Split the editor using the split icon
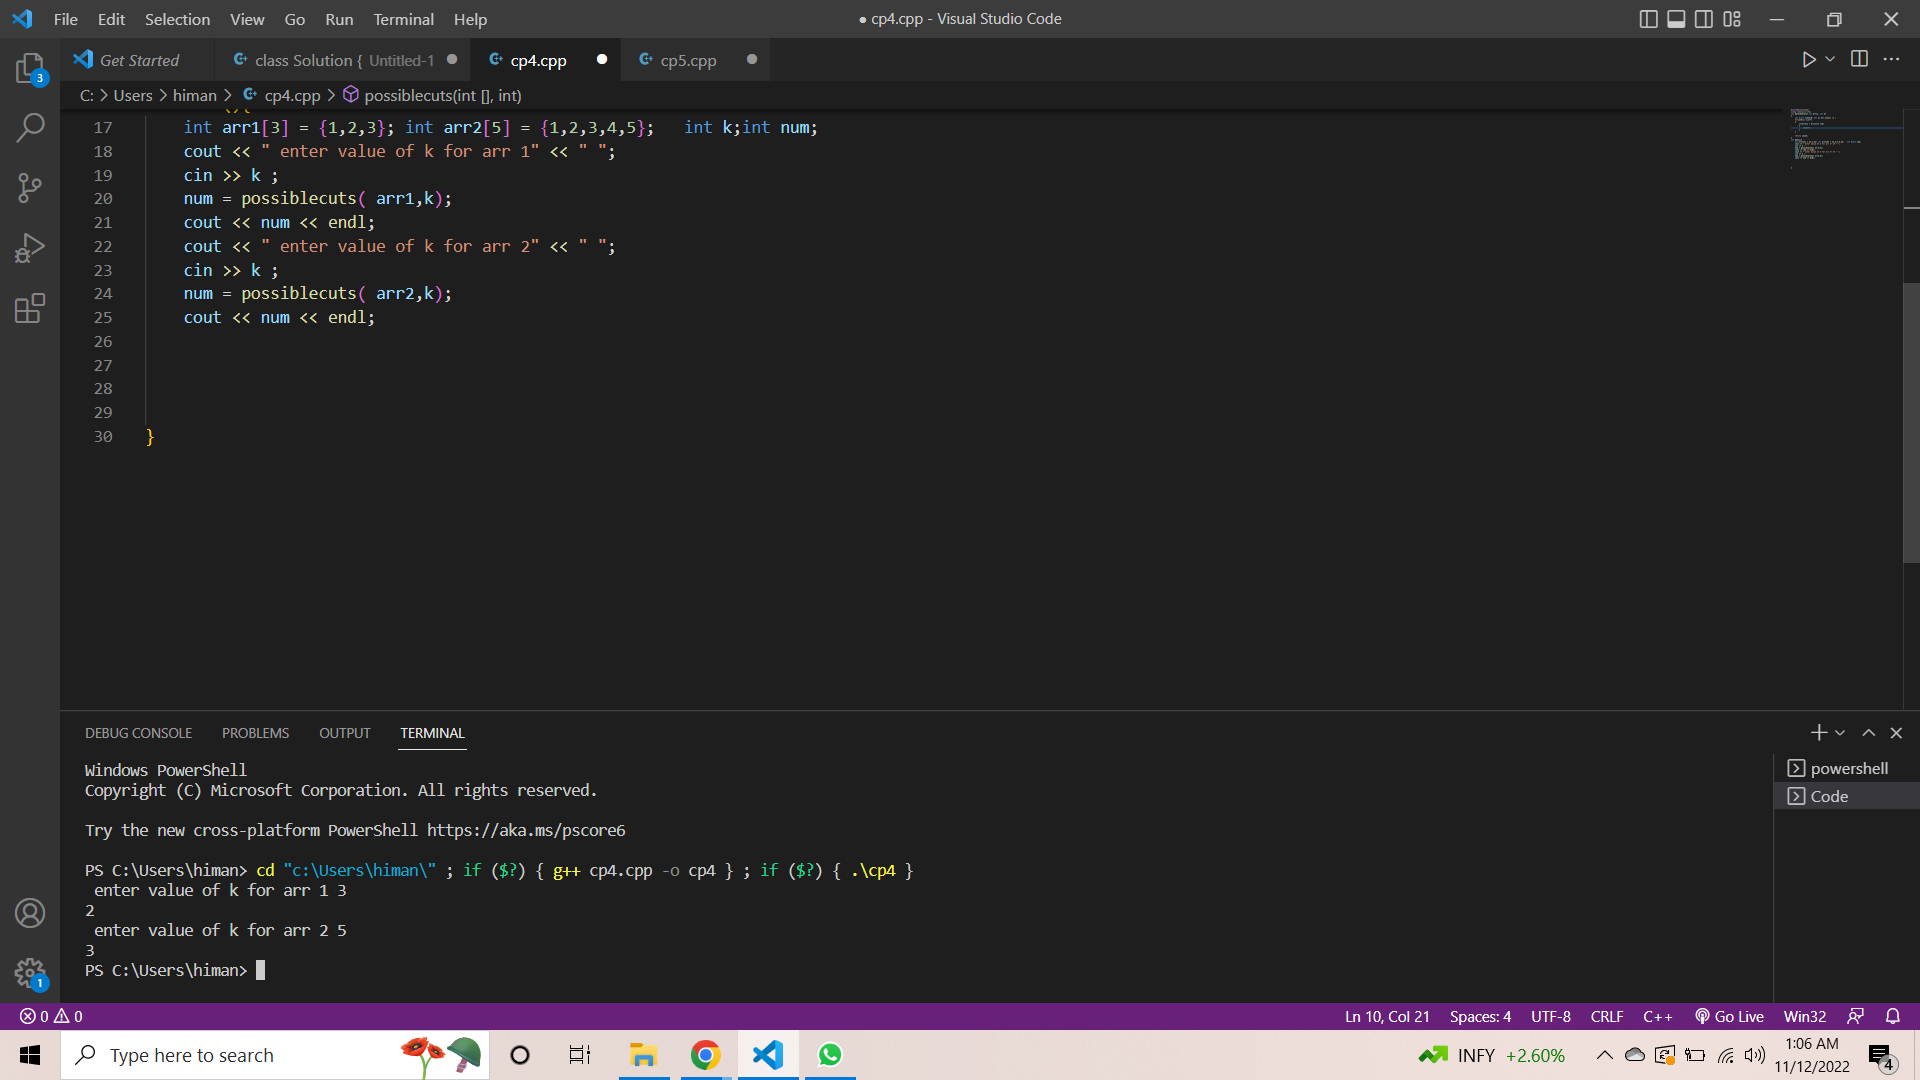The image size is (1920, 1080). point(1860,59)
